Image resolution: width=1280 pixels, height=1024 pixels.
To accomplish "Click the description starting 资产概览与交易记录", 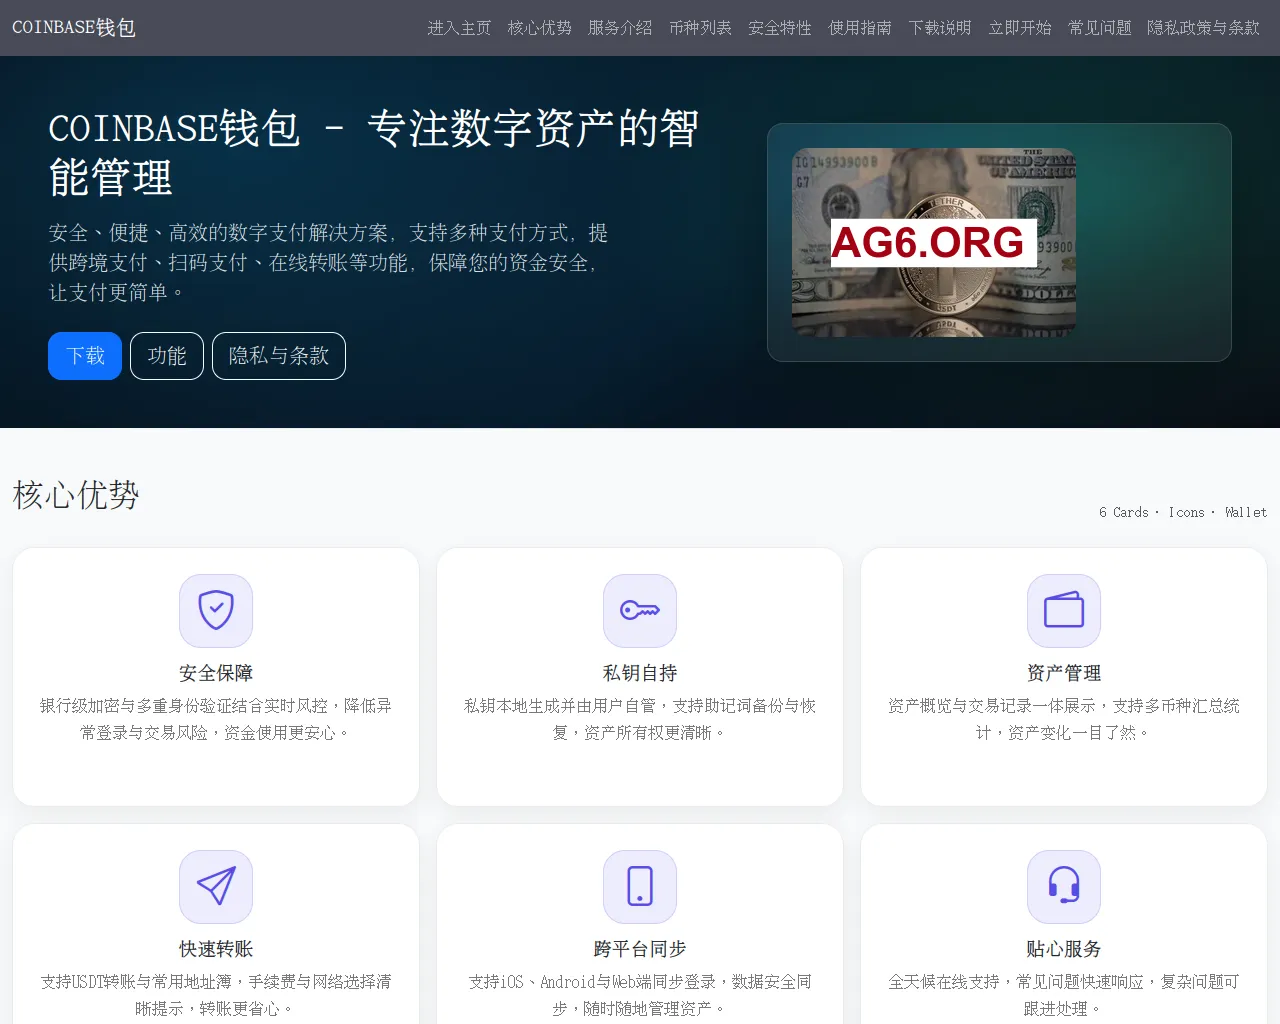I will pos(1064,719).
